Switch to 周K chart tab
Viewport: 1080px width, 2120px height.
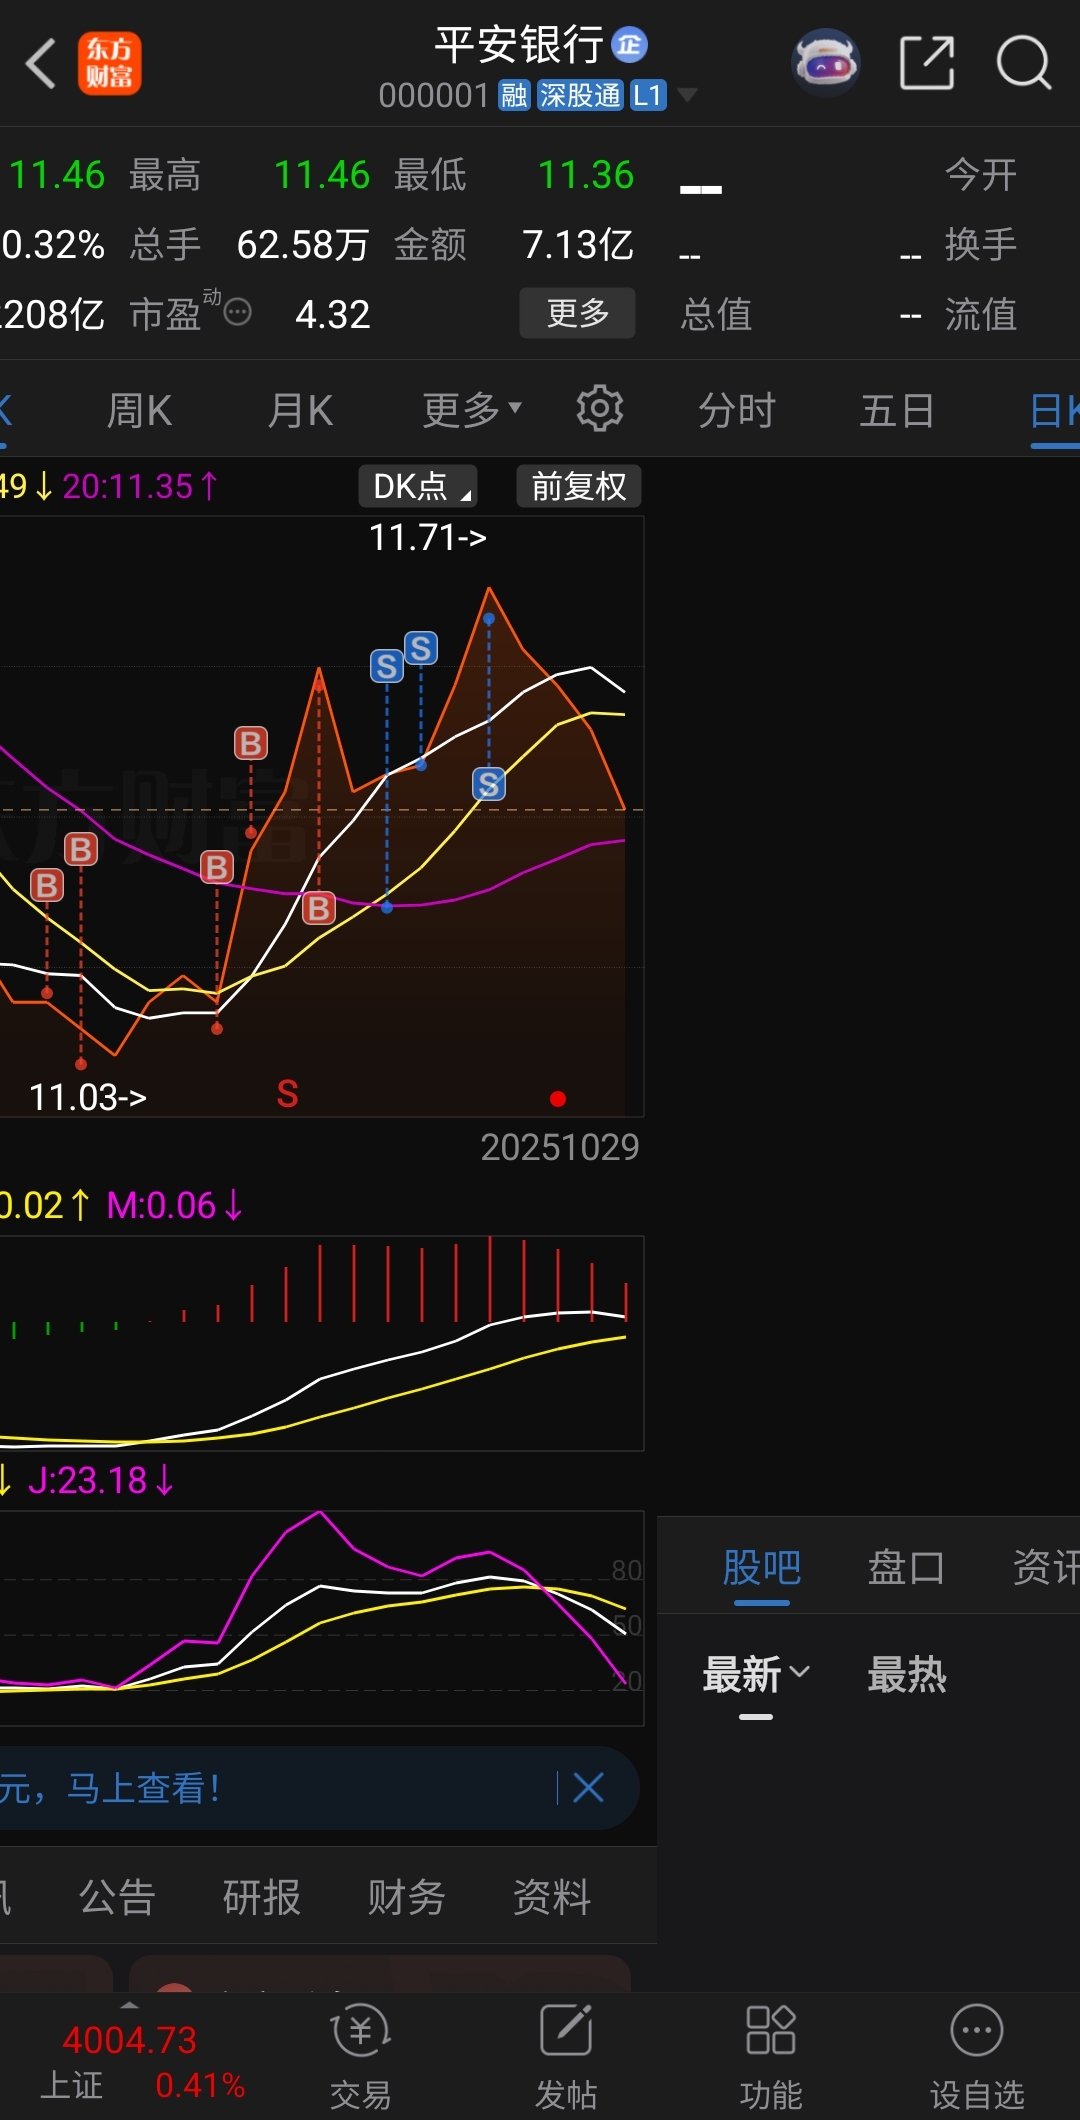pos(139,410)
